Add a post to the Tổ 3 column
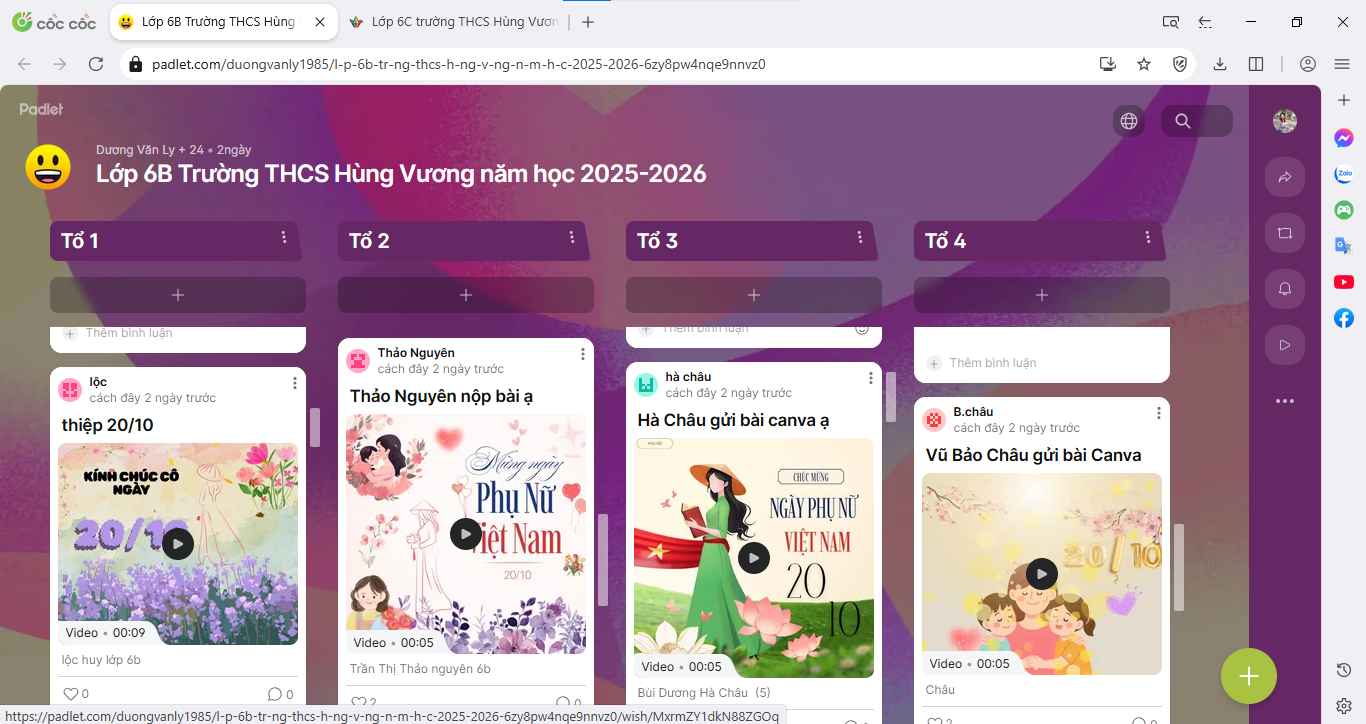Image resolution: width=1366 pixels, height=724 pixels. 754,295
